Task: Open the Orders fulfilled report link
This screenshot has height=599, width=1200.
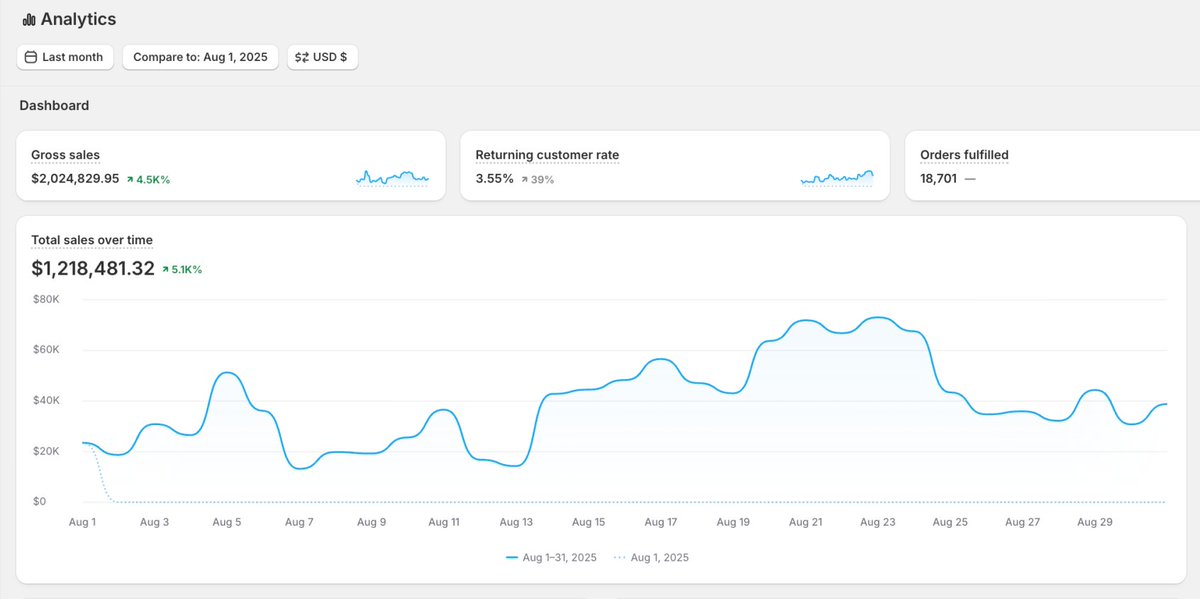Action: click(x=964, y=155)
